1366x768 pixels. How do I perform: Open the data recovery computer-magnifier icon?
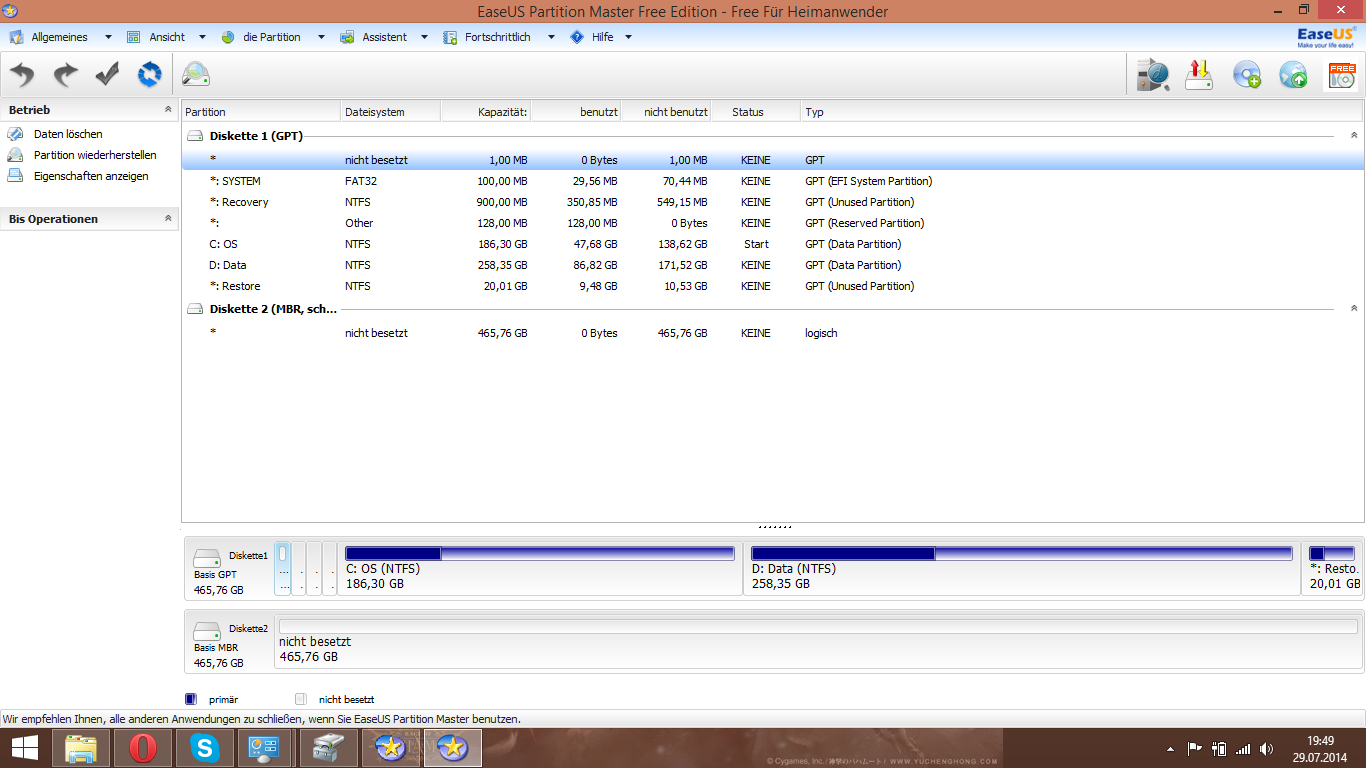[1153, 75]
